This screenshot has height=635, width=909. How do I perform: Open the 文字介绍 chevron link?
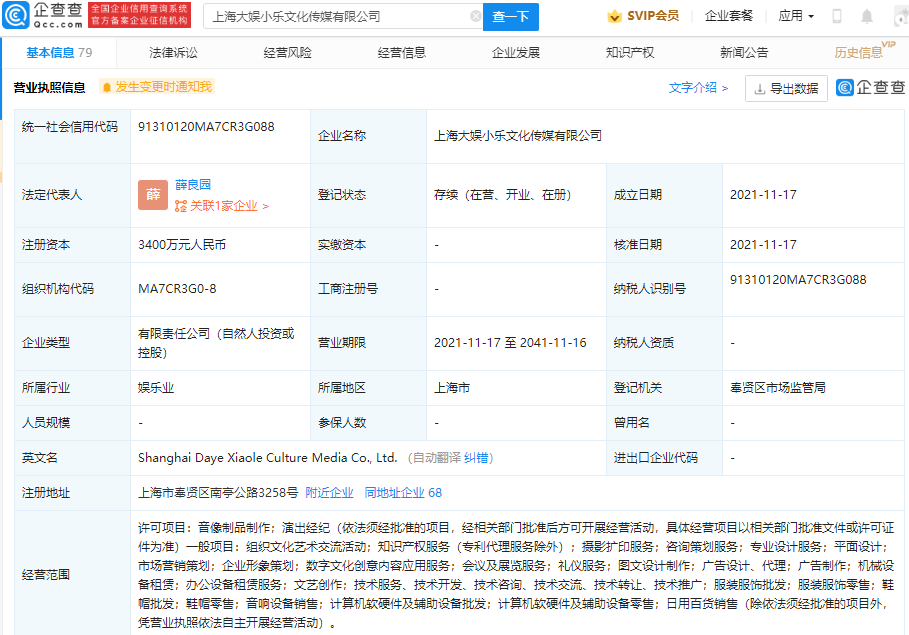(698, 88)
